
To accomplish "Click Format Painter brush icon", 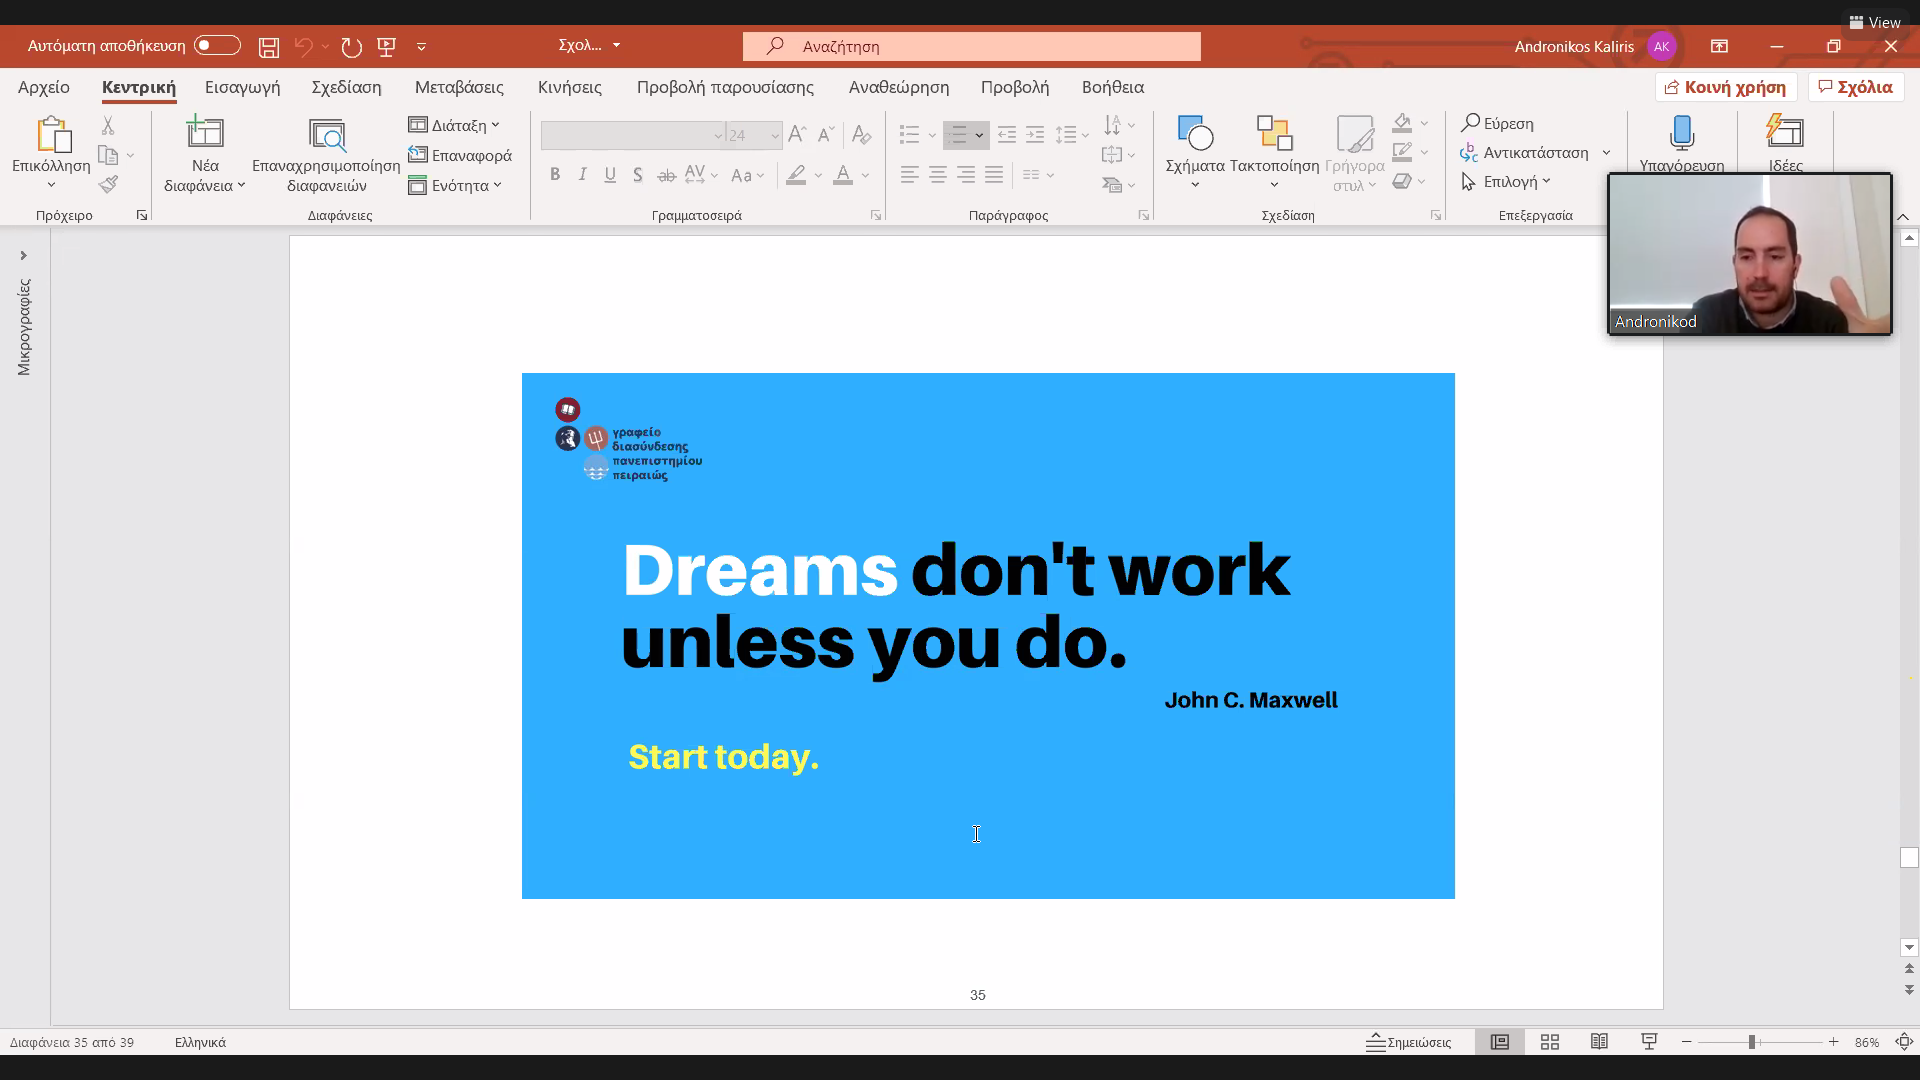I will click(x=108, y=185).
